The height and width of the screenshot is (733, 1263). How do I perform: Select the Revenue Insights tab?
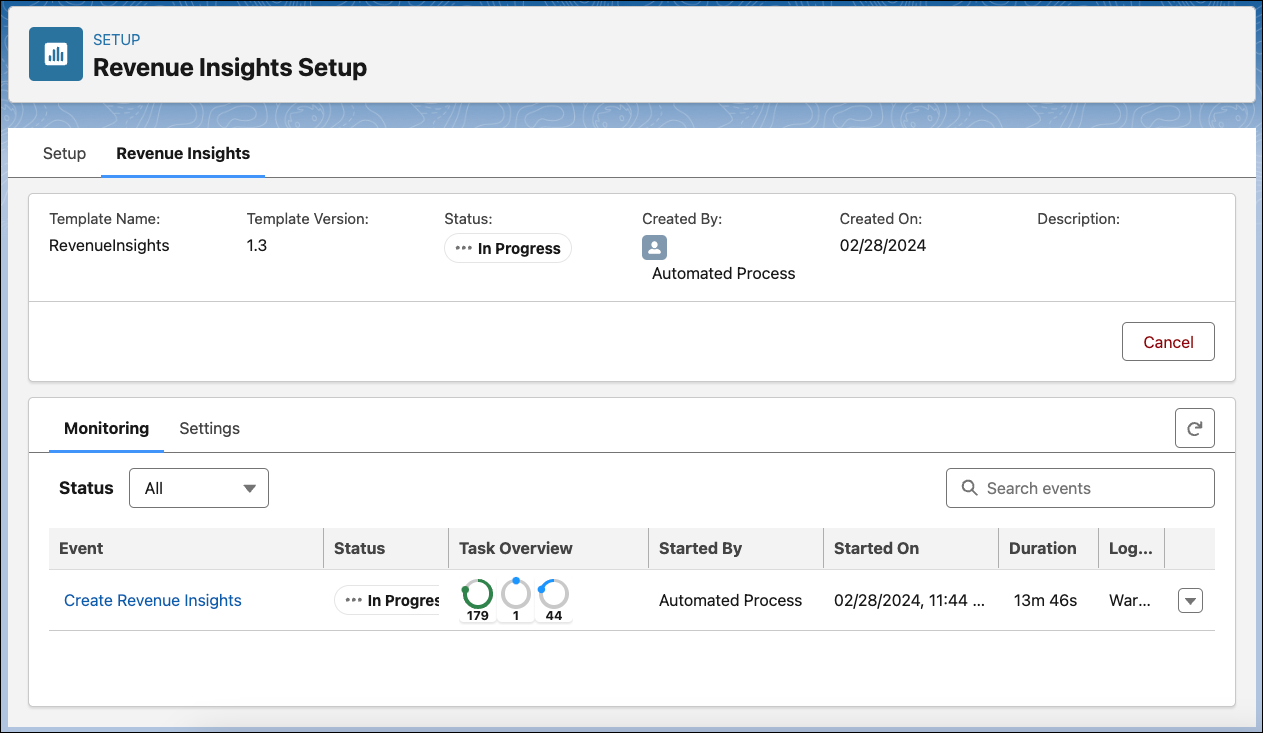pyautogui.click(x=183, y=154)
